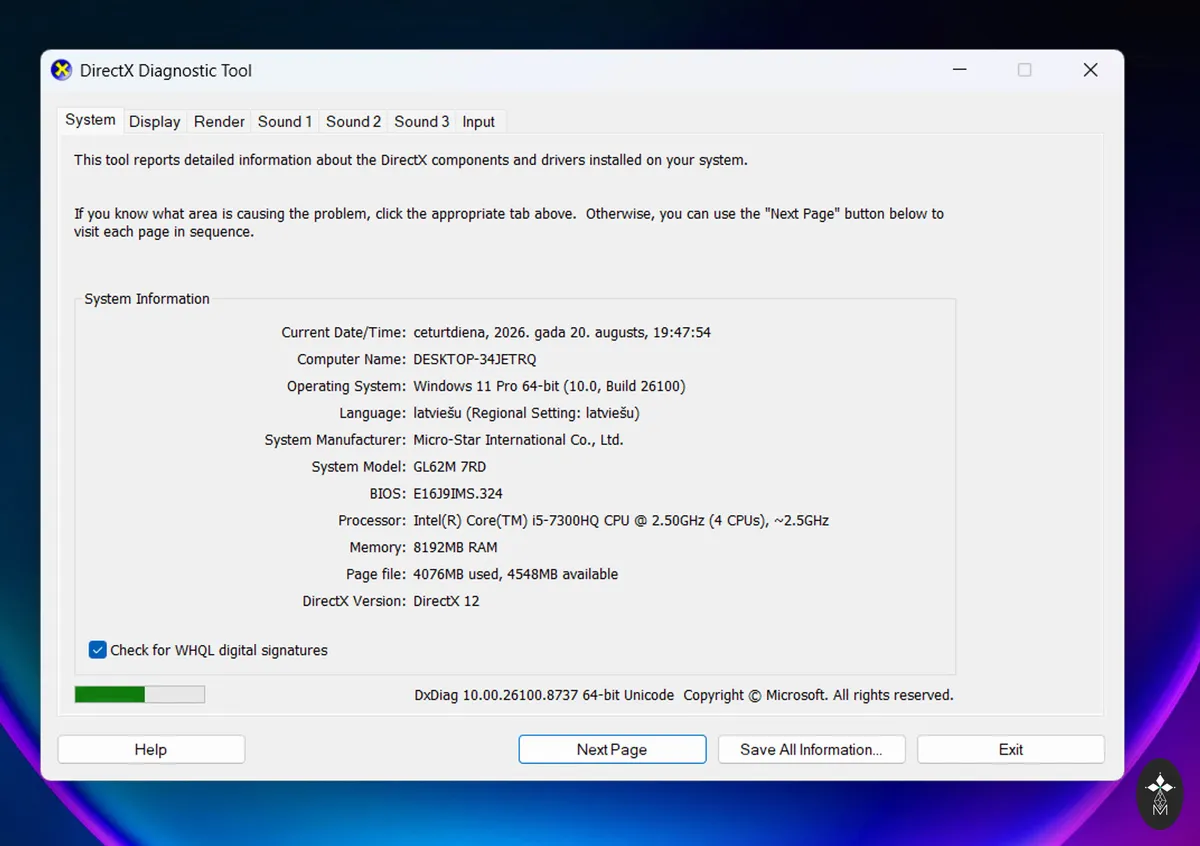Close the DirectX Diagnostic Tool window
Image resolution: width=1200 pixels, height=846 pixels.
coord(1091,70)
